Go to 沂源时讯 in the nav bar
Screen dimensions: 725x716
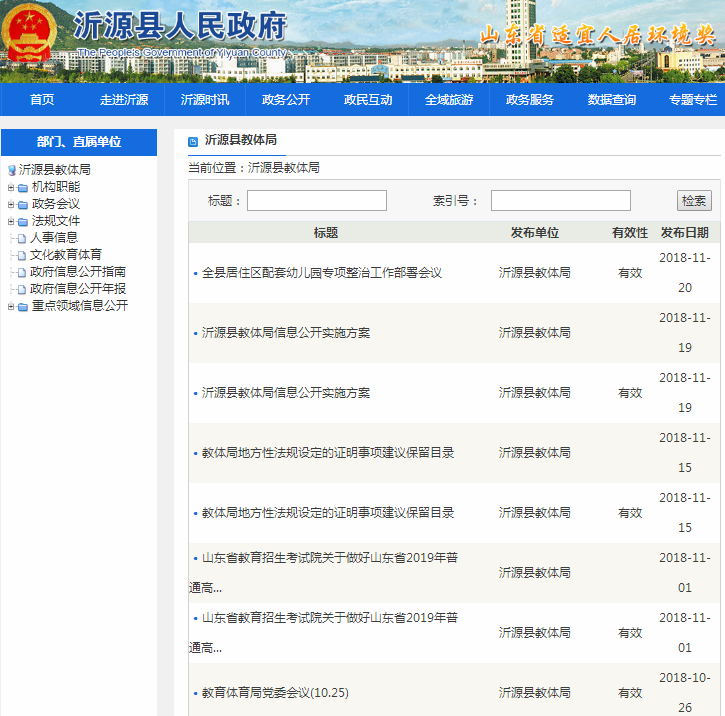205,99
